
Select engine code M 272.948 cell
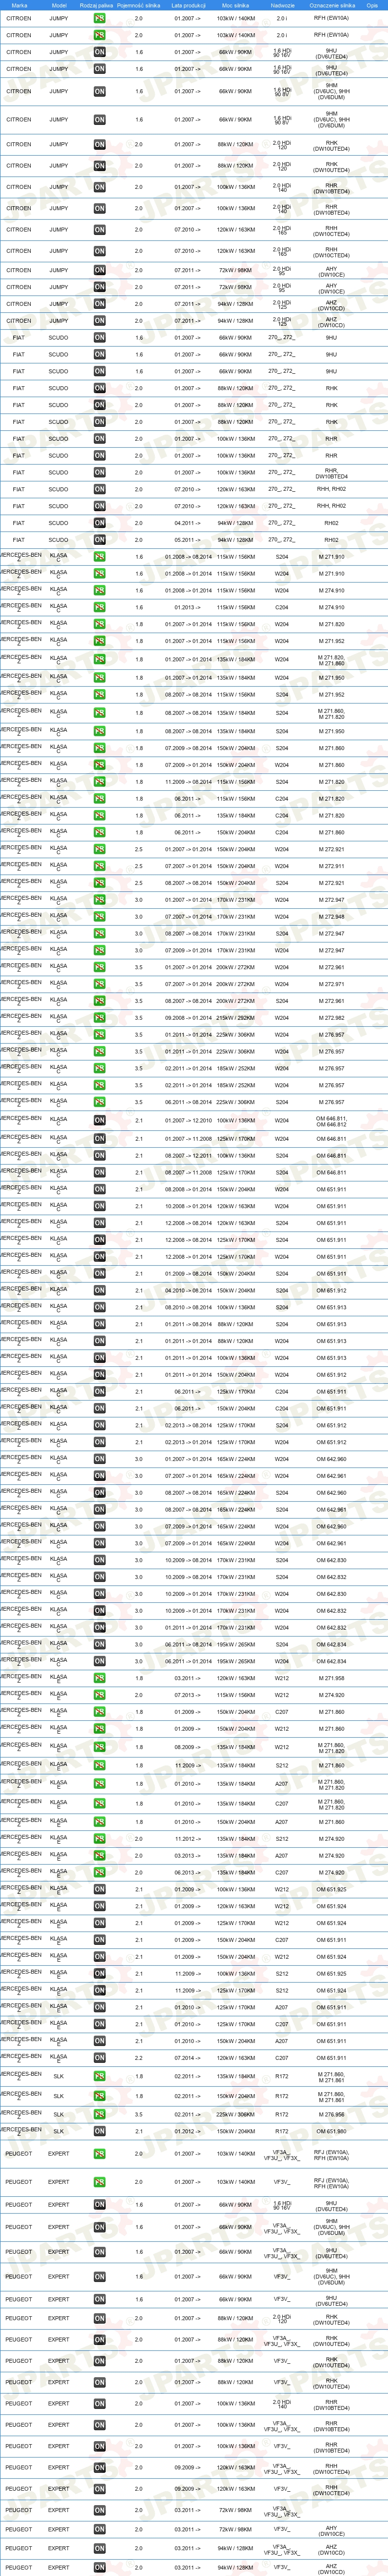pyautogui.click(x=332, y=917)
